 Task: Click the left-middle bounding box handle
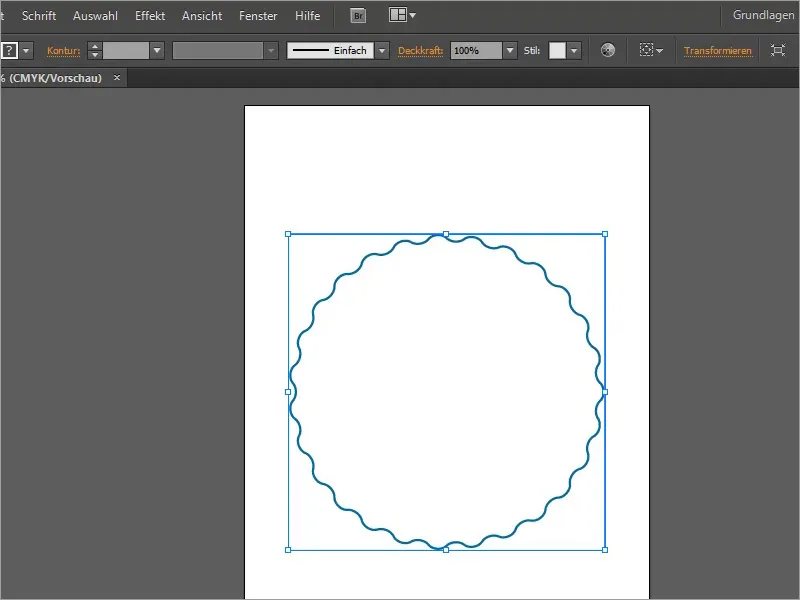(x=288, y=392)
